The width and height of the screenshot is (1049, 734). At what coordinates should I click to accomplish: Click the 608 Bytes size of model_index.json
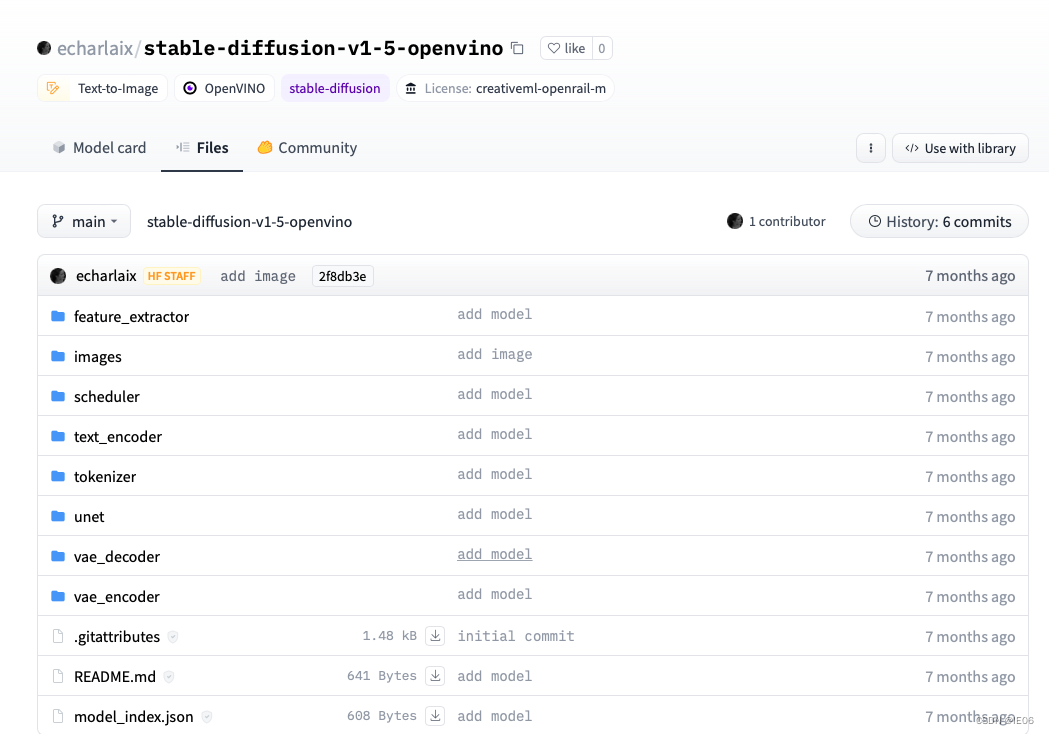click(382, 716)
